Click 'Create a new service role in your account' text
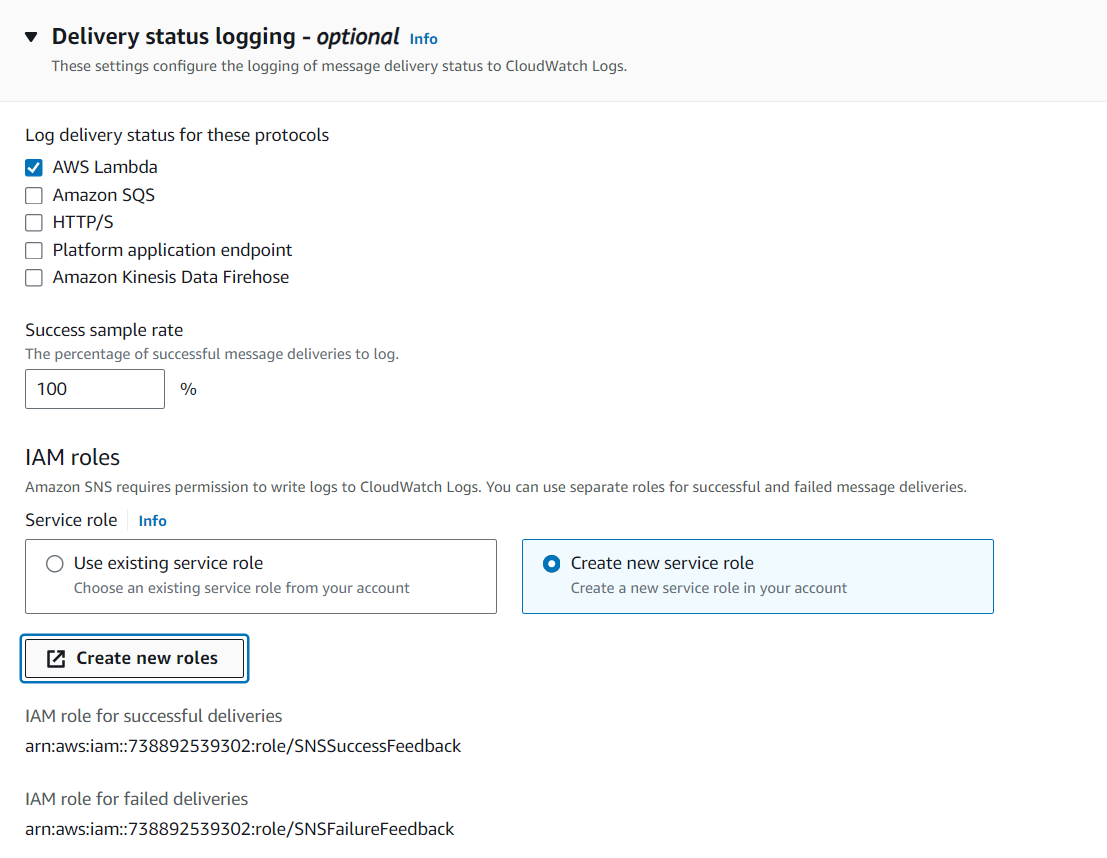 (709, 588)
